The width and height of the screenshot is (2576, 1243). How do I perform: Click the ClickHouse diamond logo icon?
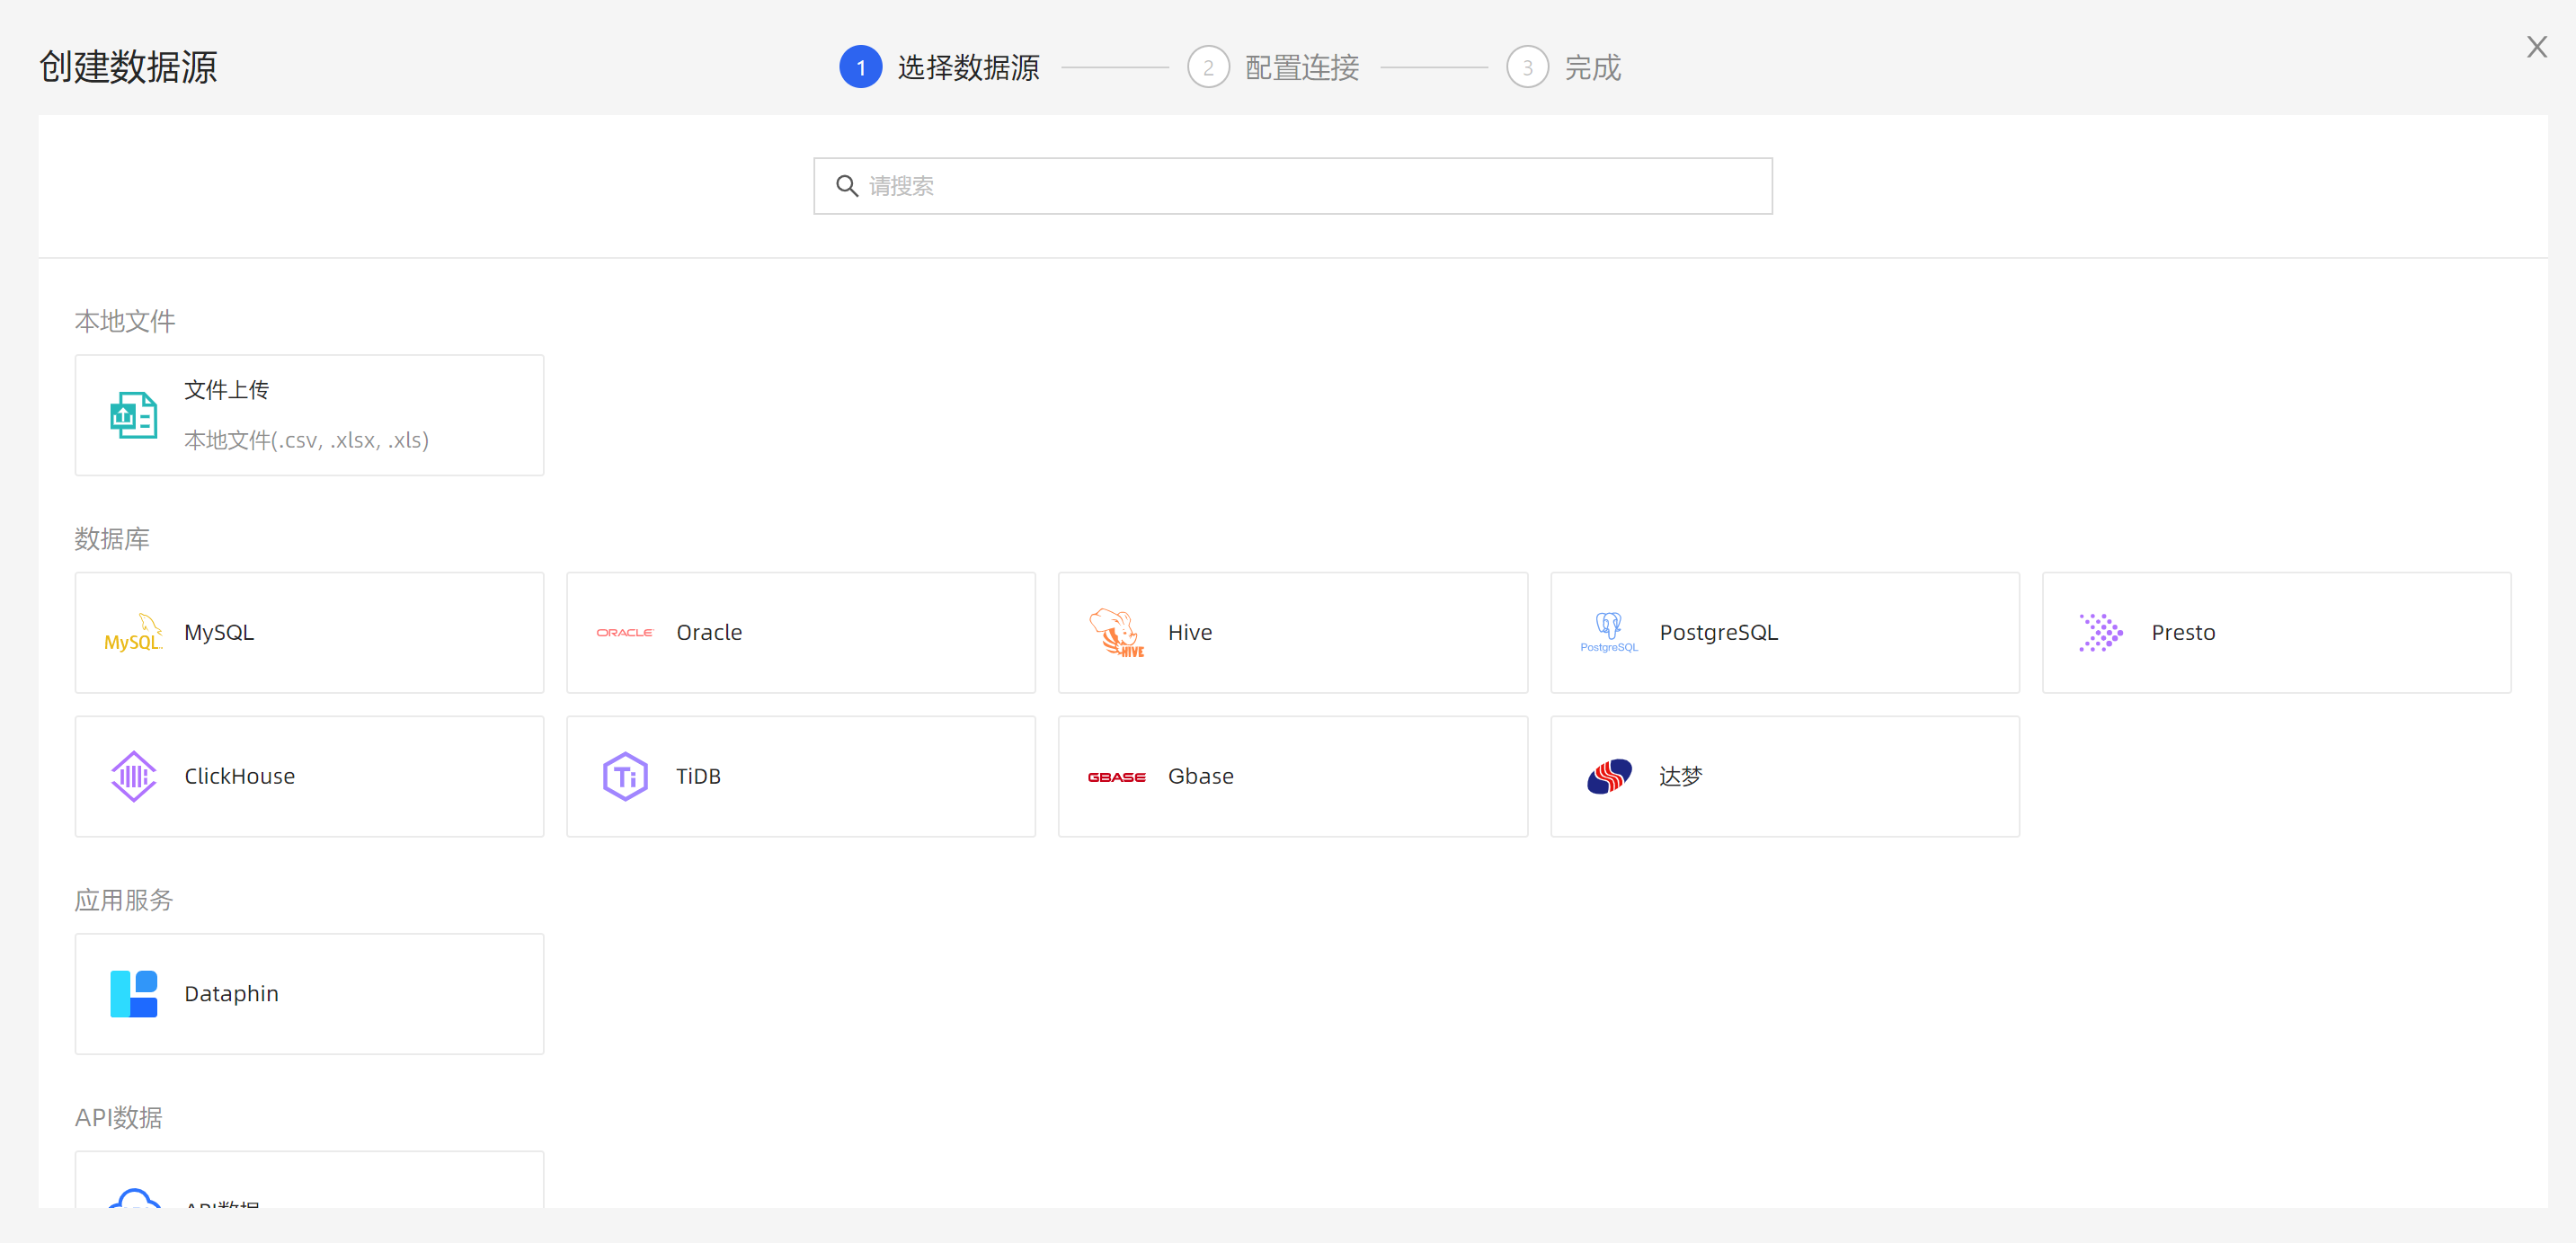coord(133,777)
